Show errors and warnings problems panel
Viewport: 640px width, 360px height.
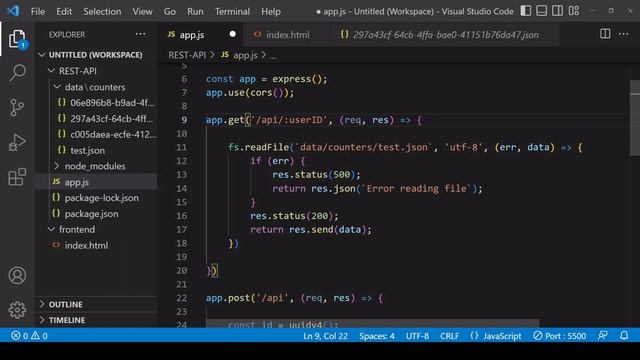pyautogui.click(x=29, y=336)
